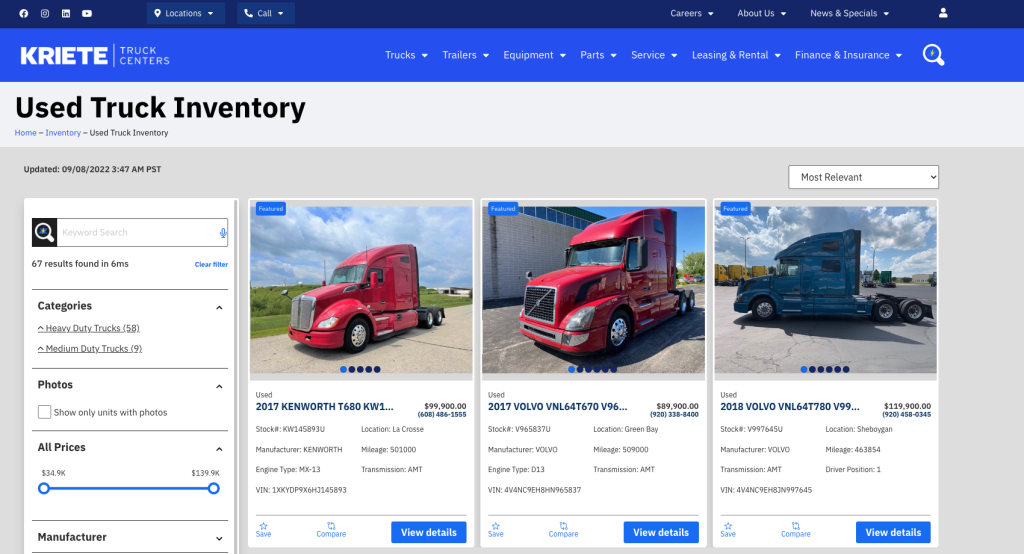Open the YouTube social link
Screen dimensions: 1024x554
(x=87, y=13)
